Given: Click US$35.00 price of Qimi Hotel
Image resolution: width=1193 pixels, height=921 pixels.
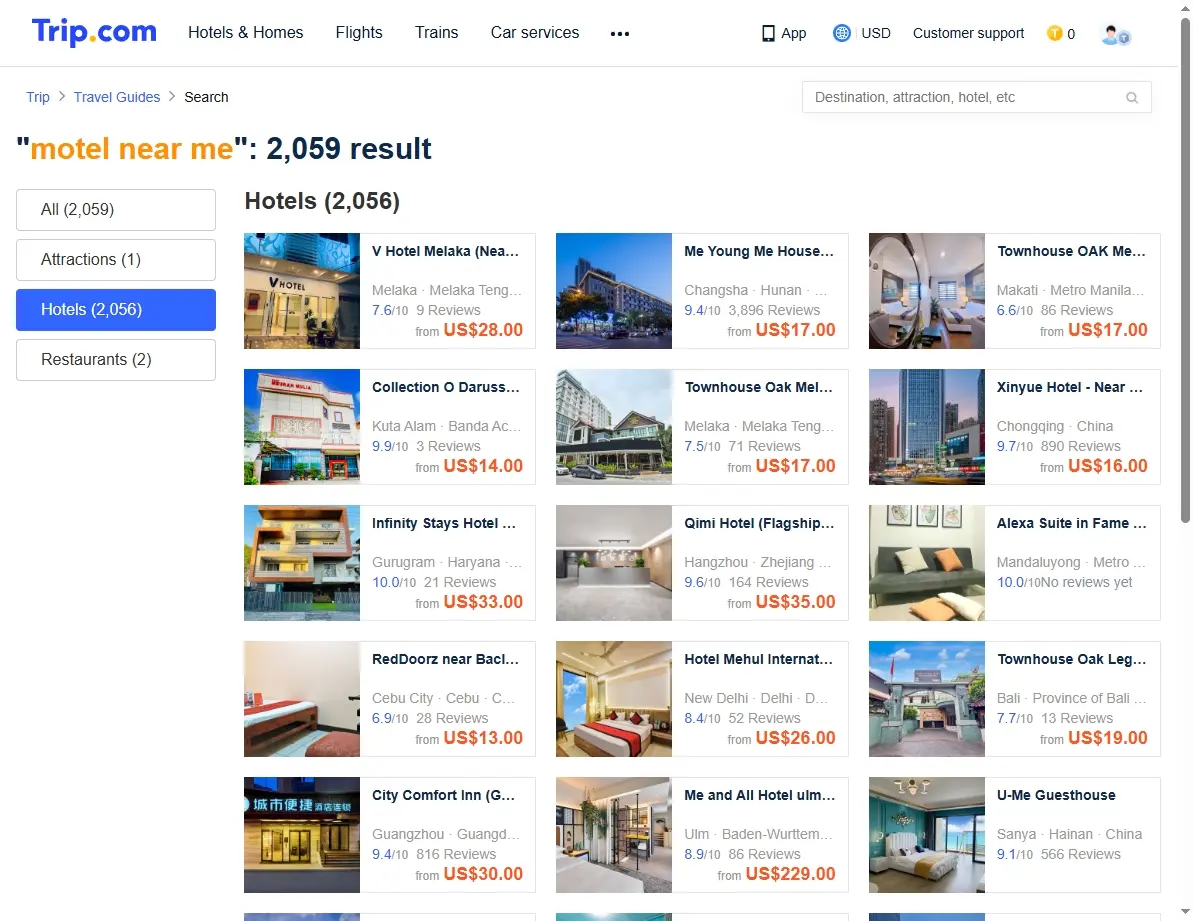Looking at the screenshot, I should (796, 602).
